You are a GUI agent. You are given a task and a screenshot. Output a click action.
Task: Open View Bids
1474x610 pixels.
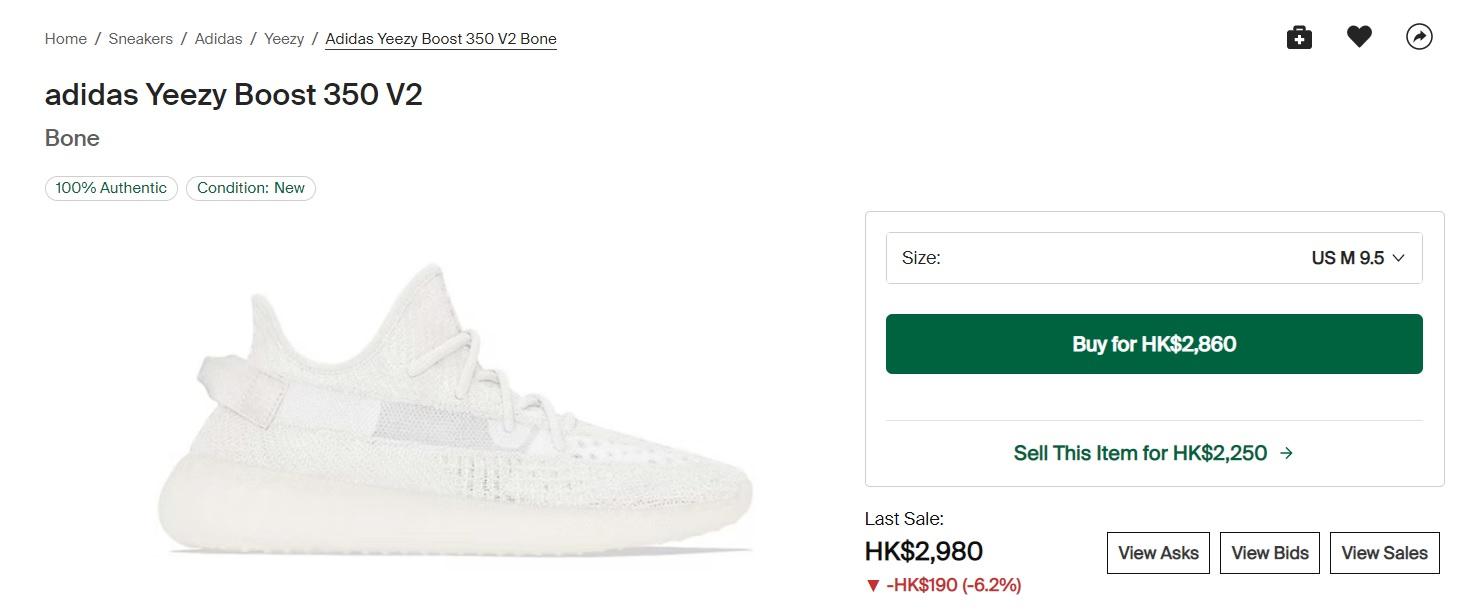pyautogui.click(x=1270, y=553)
